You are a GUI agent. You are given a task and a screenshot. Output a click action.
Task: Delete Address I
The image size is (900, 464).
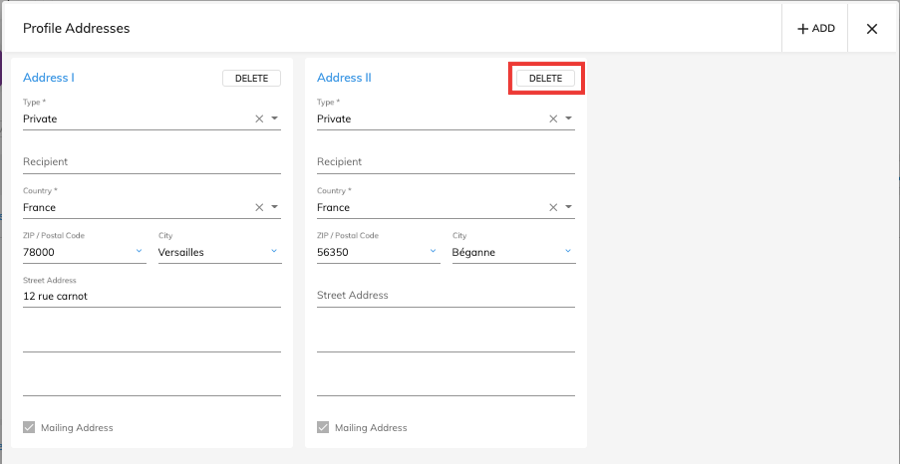click(x=251, y=78)
